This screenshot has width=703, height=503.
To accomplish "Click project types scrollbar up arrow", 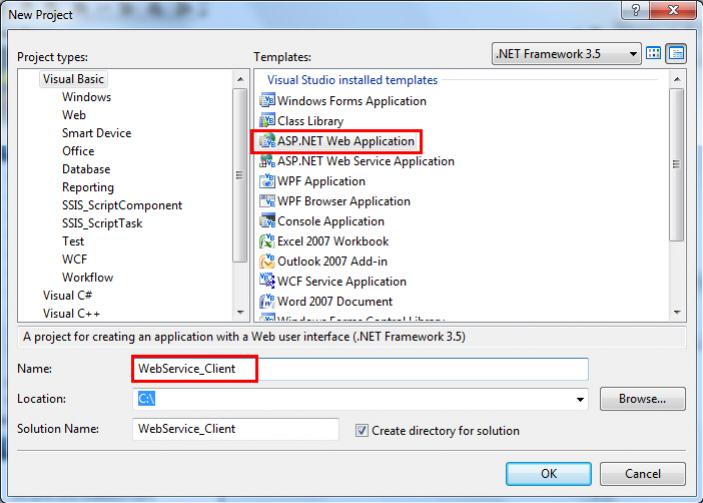I will click(x=240, y=79).
